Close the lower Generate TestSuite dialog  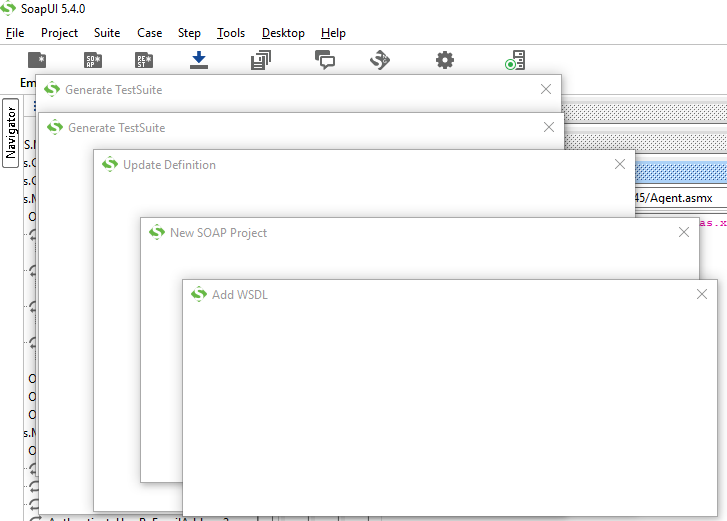549,127
